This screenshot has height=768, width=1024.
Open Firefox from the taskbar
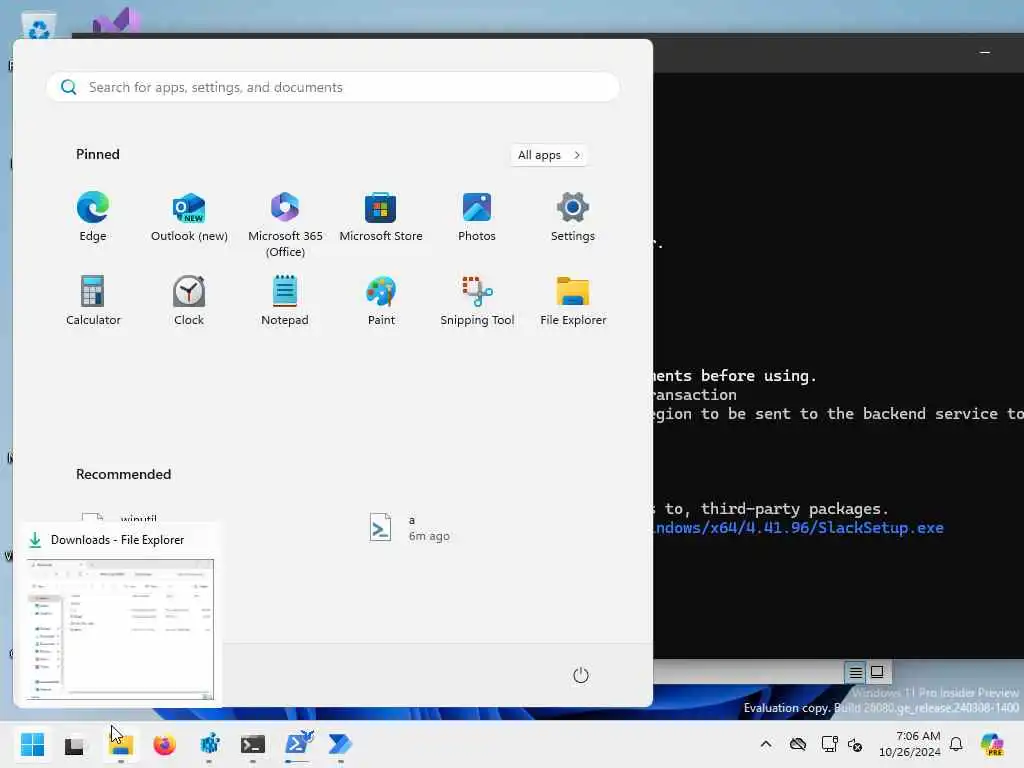pos(165,744)
